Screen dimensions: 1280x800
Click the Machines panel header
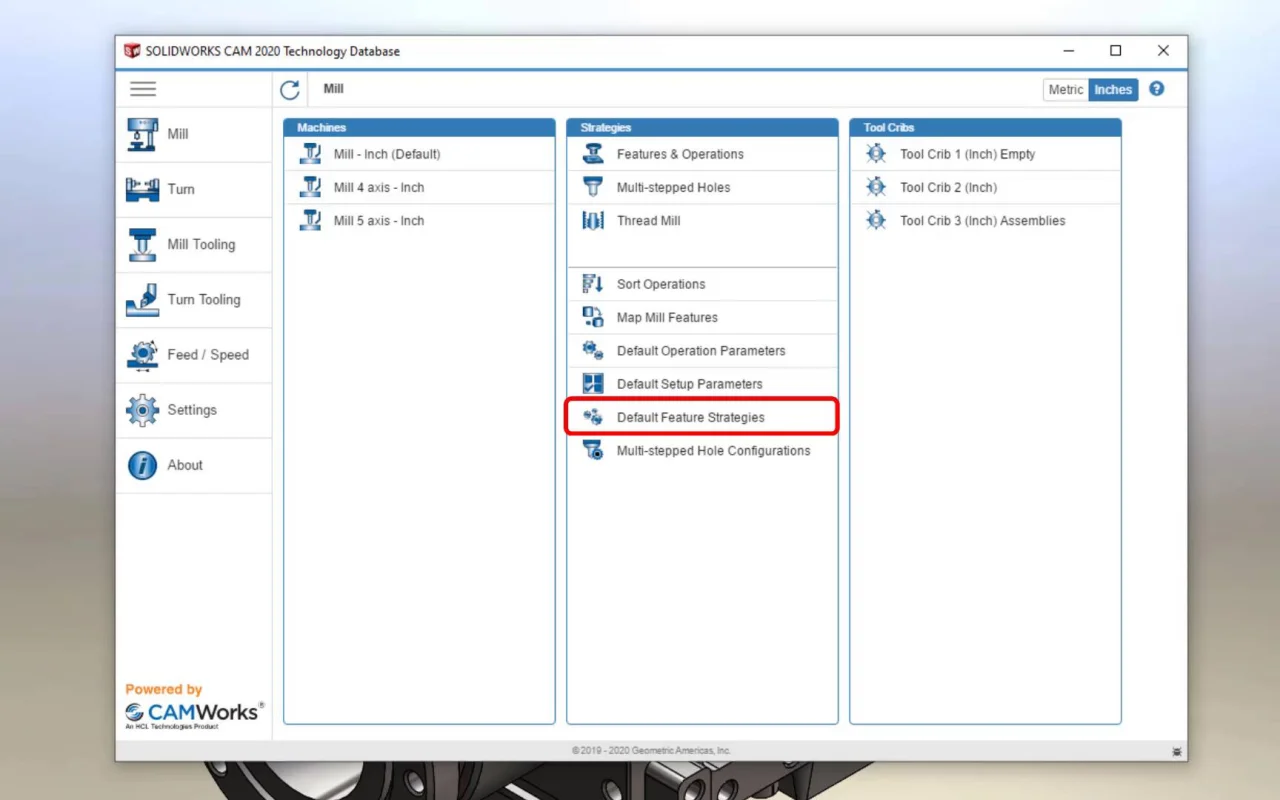(x=419, y=128)
